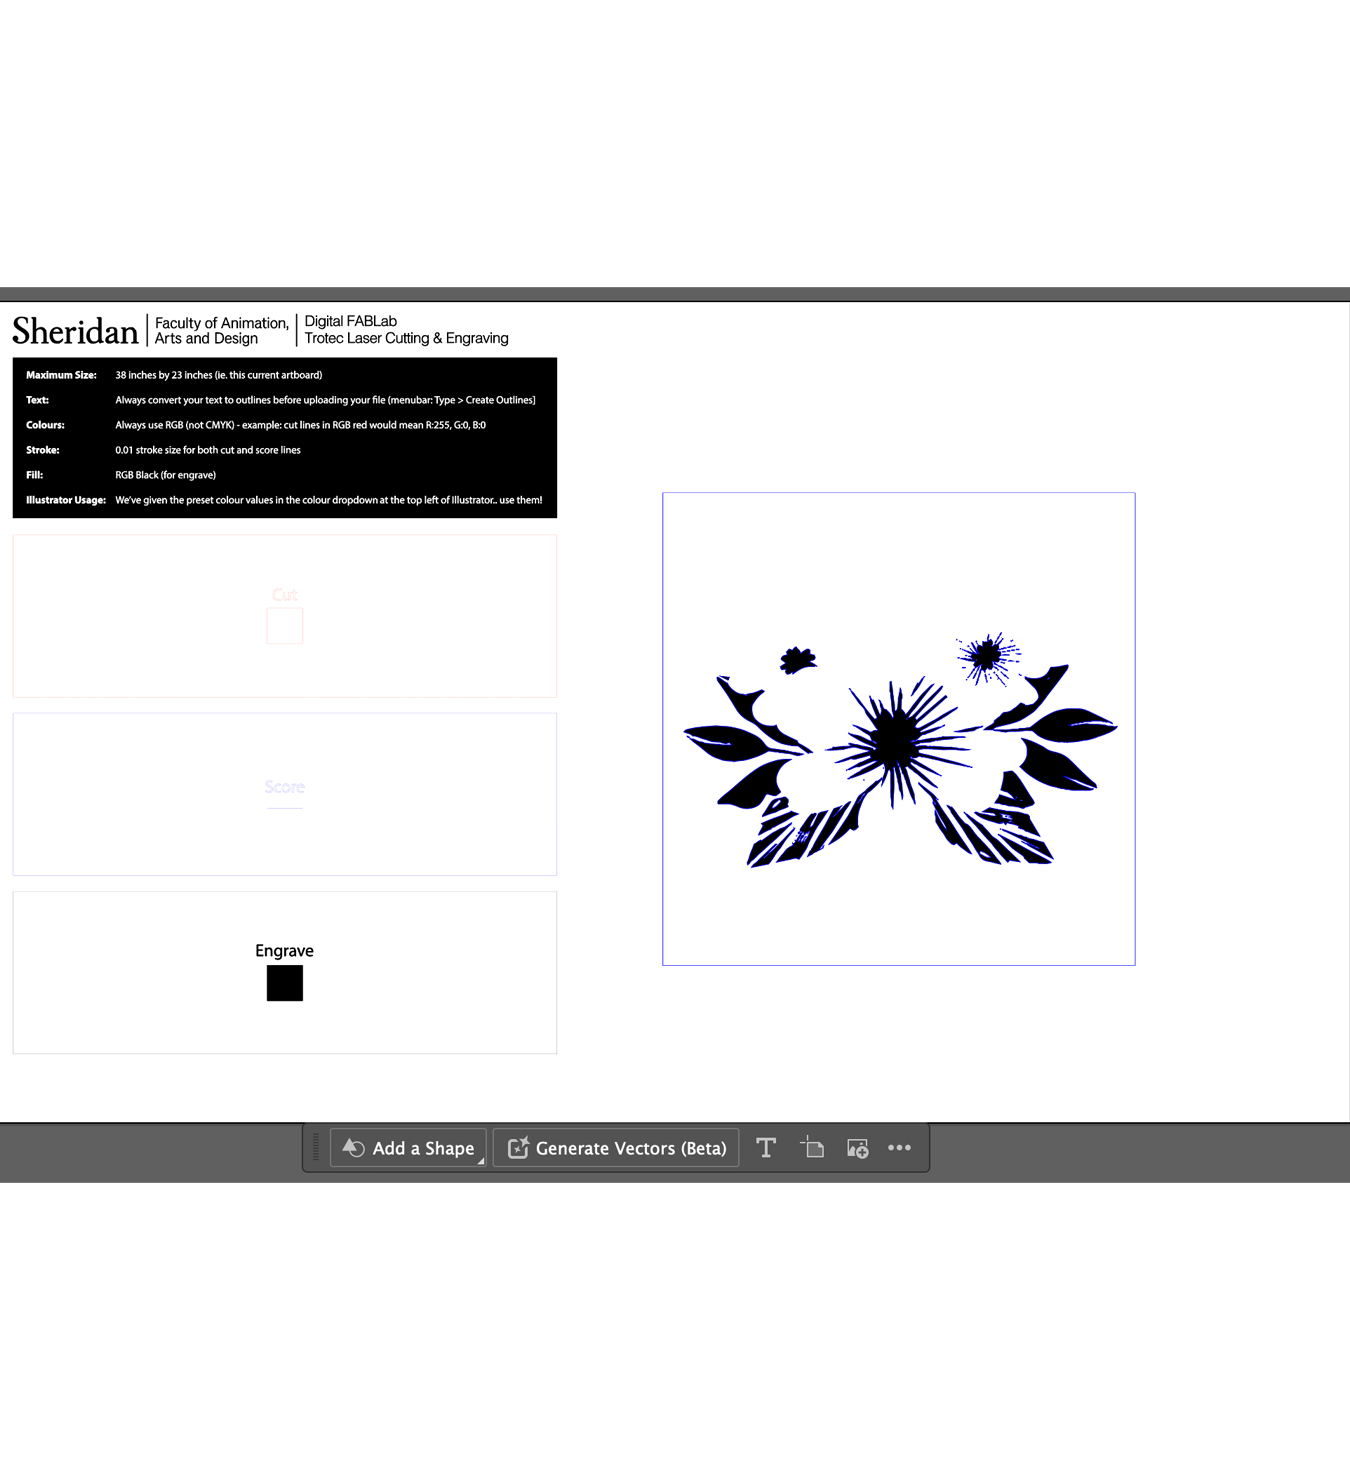Select the Type tool in the toolbar
Screen dimensions: 1350x1470
click(766, 1147)
